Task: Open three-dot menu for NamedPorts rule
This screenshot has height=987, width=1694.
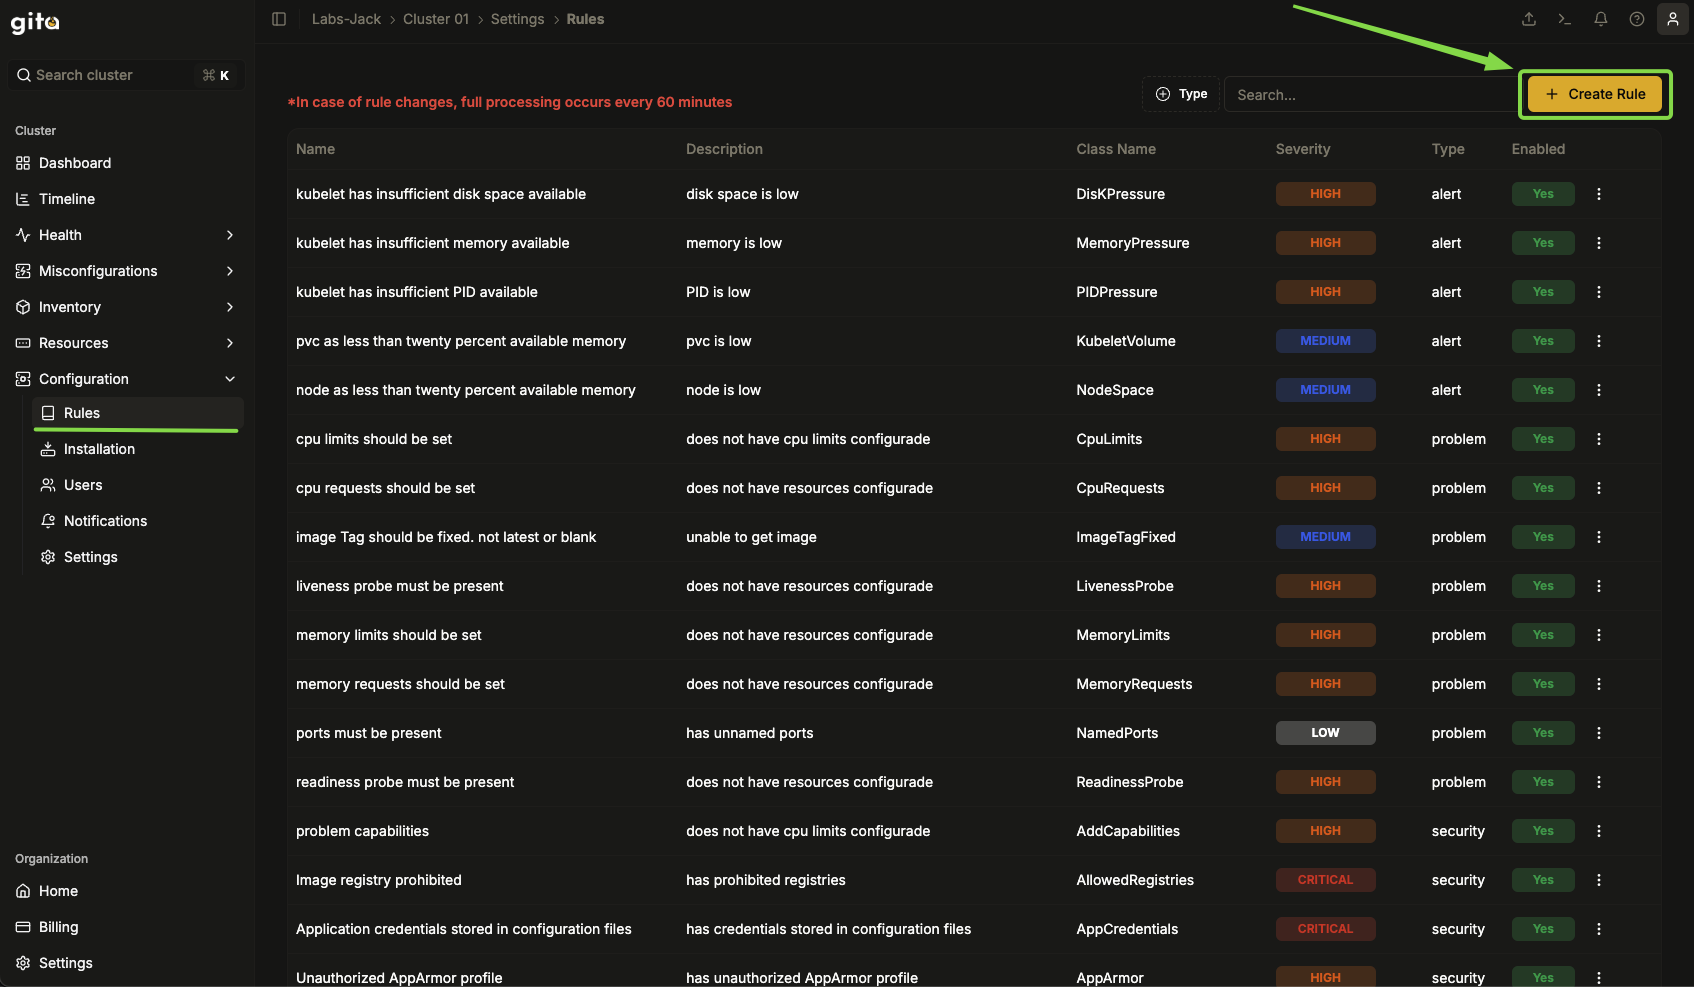Action: (x=1599, y=733)
